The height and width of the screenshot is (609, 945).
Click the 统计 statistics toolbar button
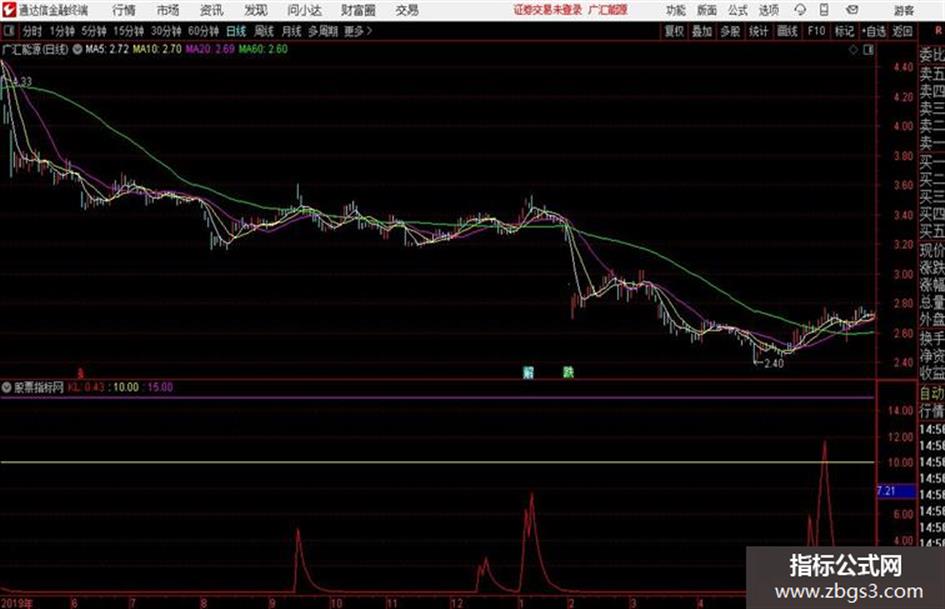759,31
